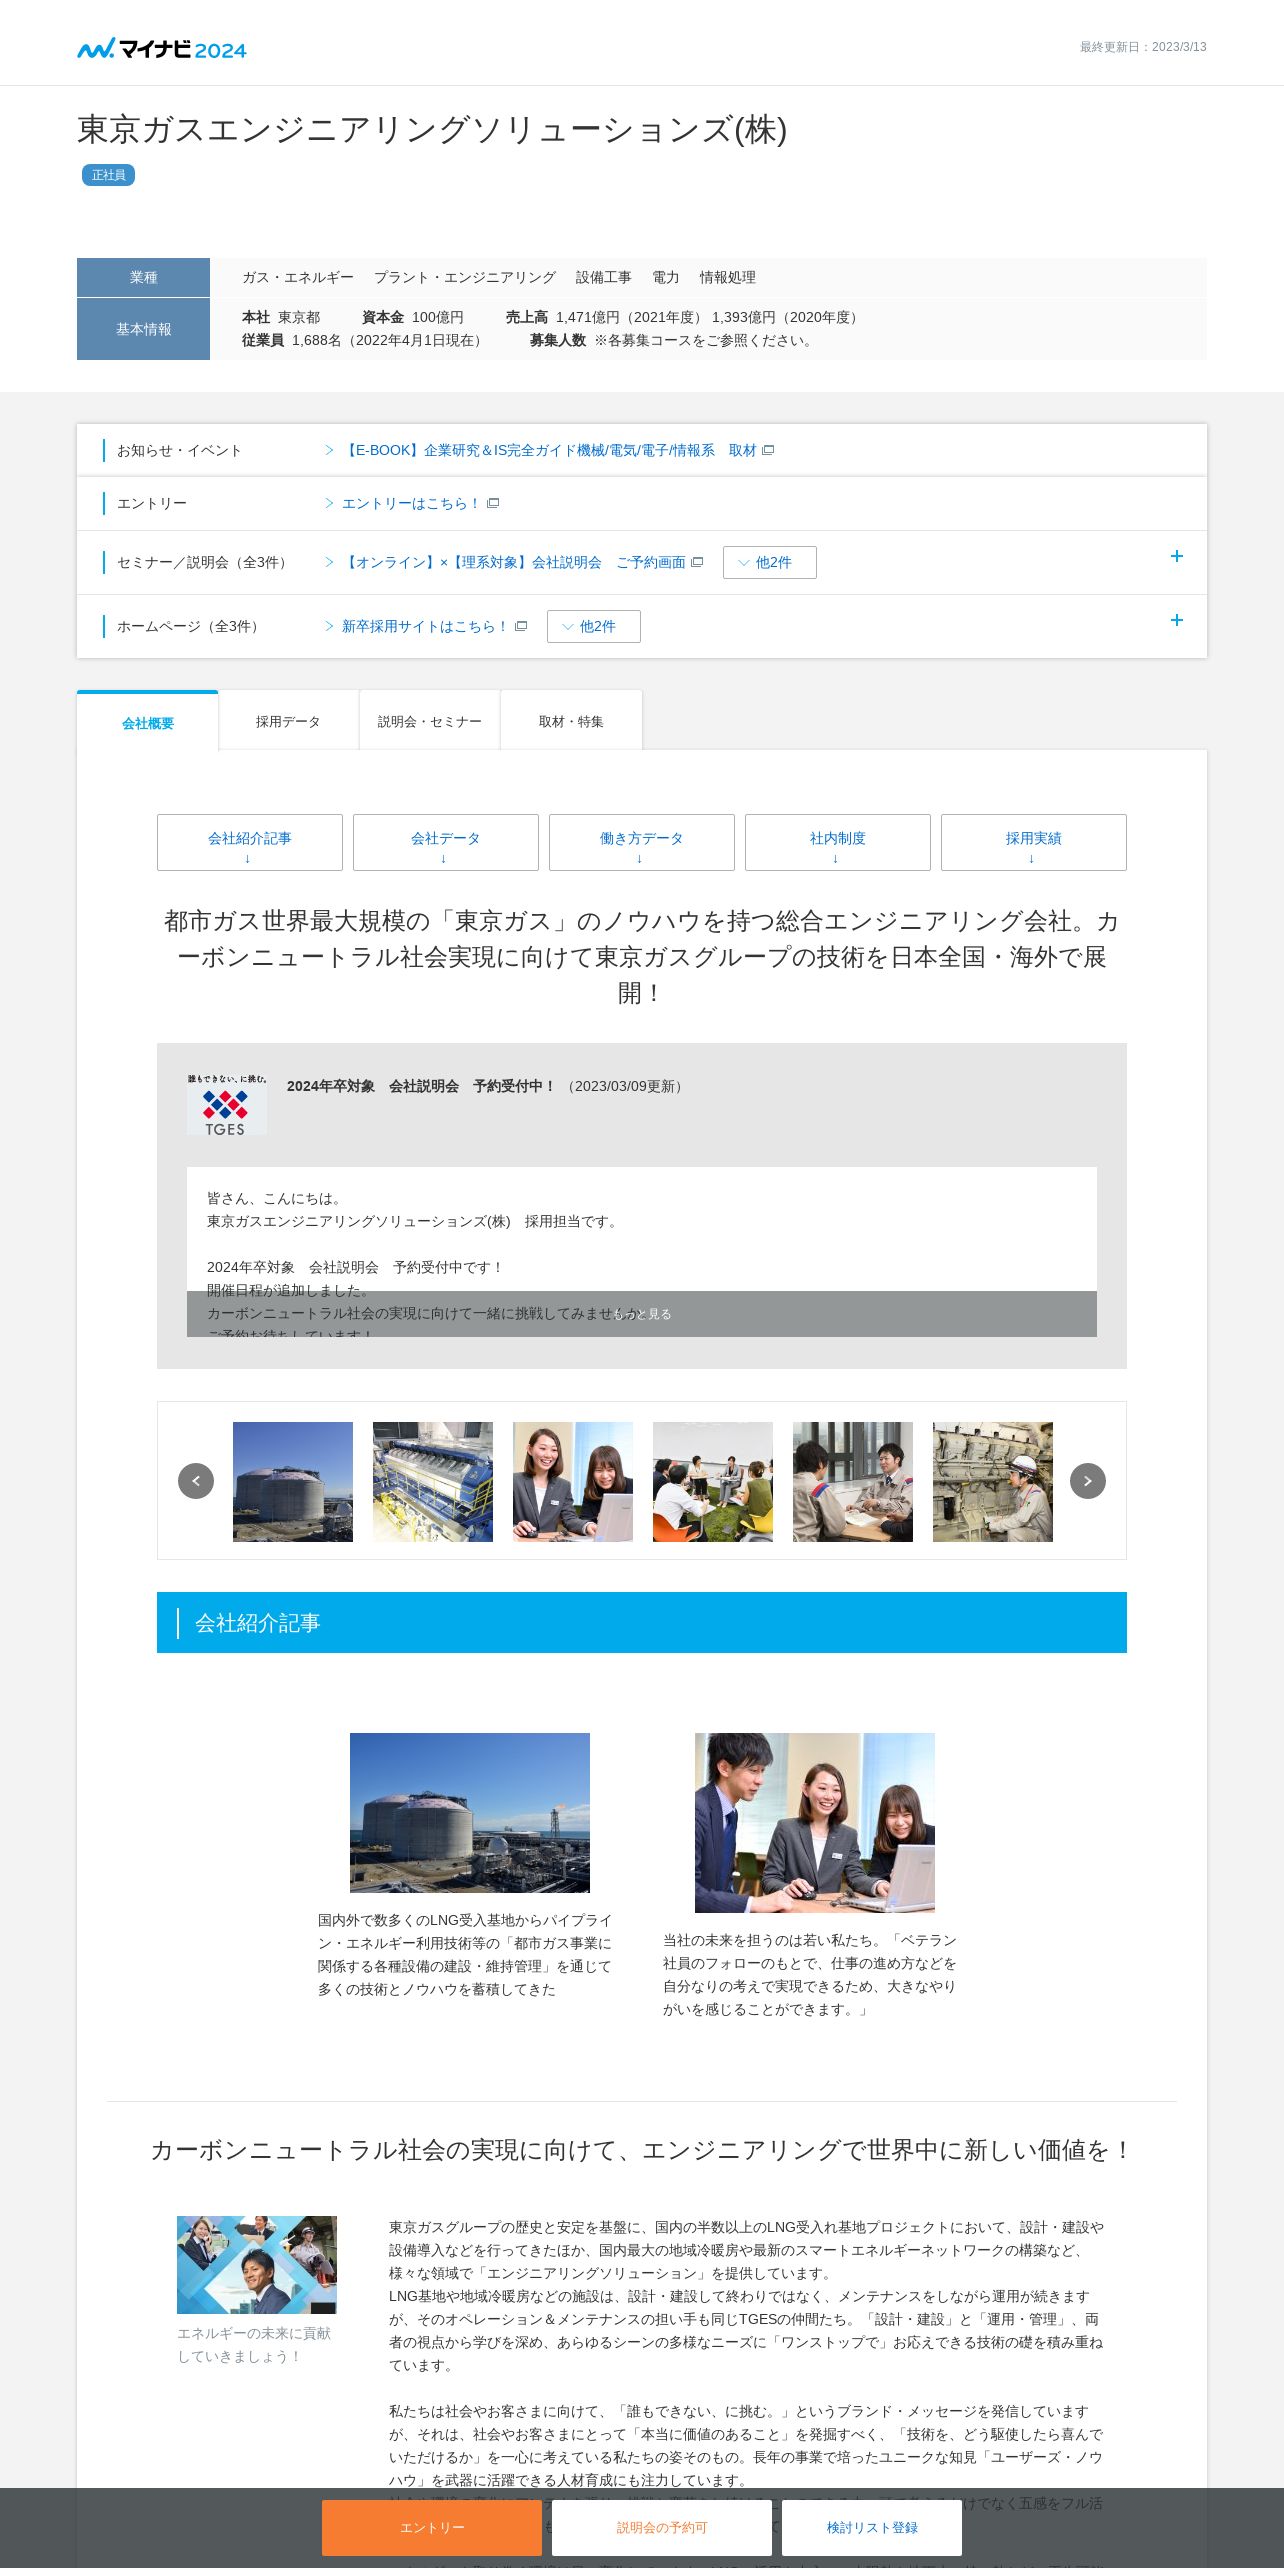Click external-link icon beside ご予約画面

[x=697, y=562]
